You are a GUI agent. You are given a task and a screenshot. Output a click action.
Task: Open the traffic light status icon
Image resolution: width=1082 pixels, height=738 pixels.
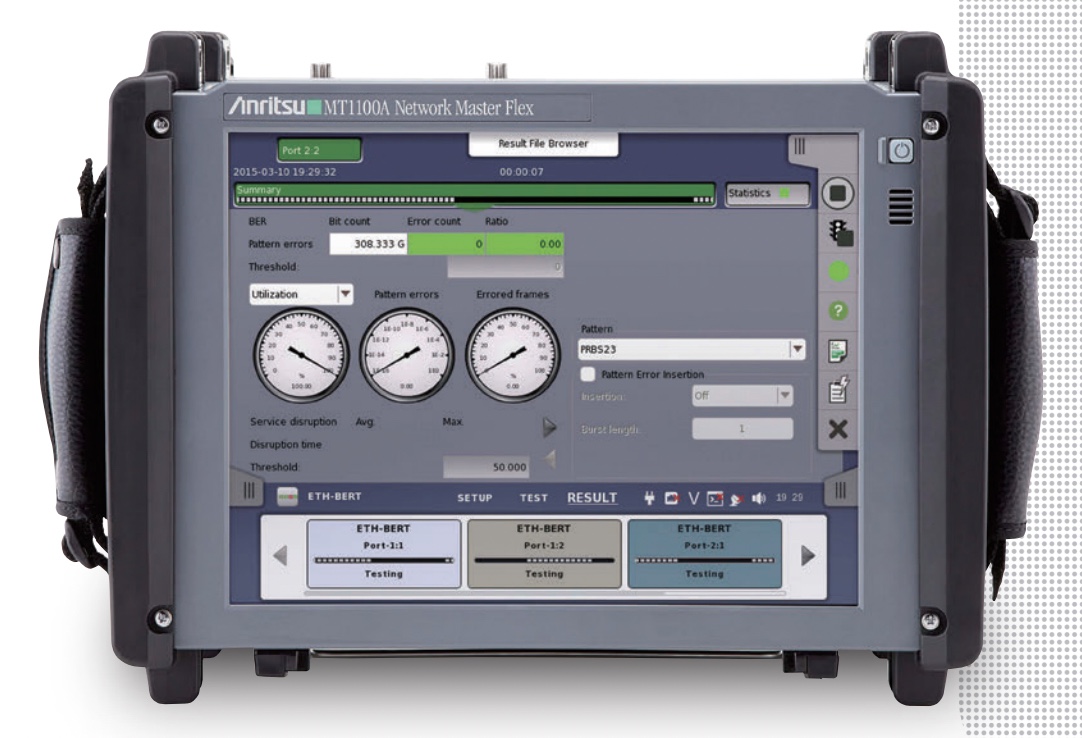839,233
